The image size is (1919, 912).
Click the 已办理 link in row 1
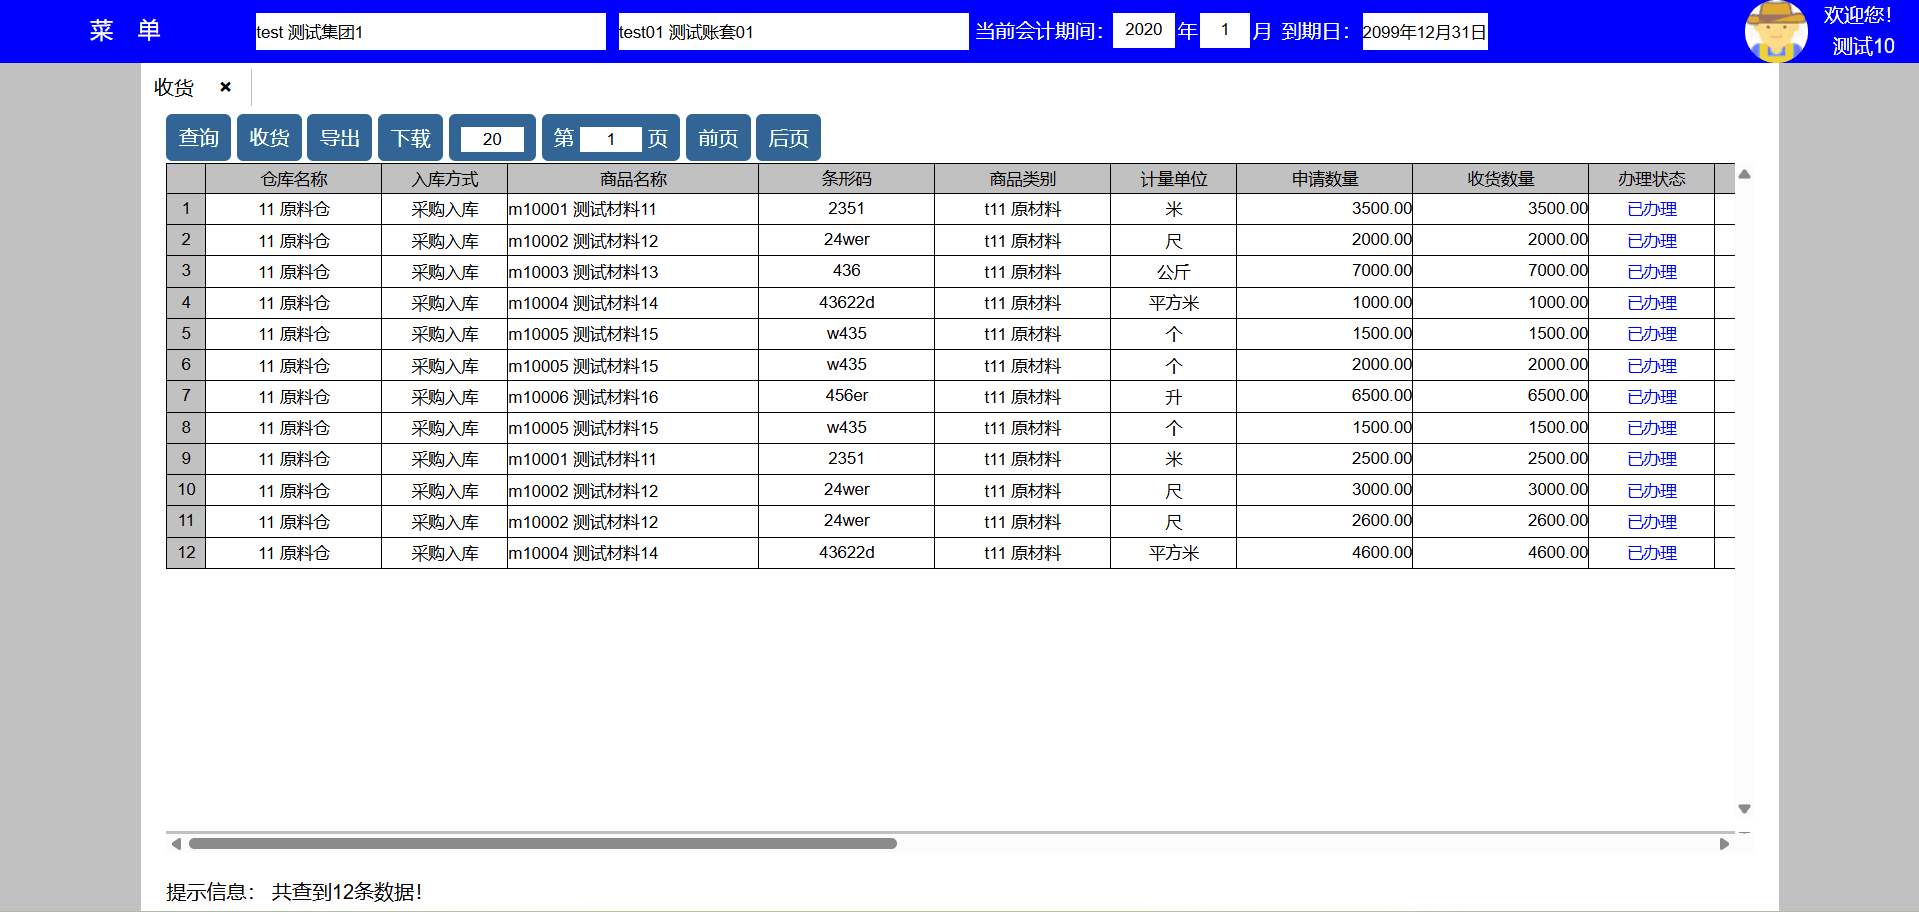click(1651, 209)
